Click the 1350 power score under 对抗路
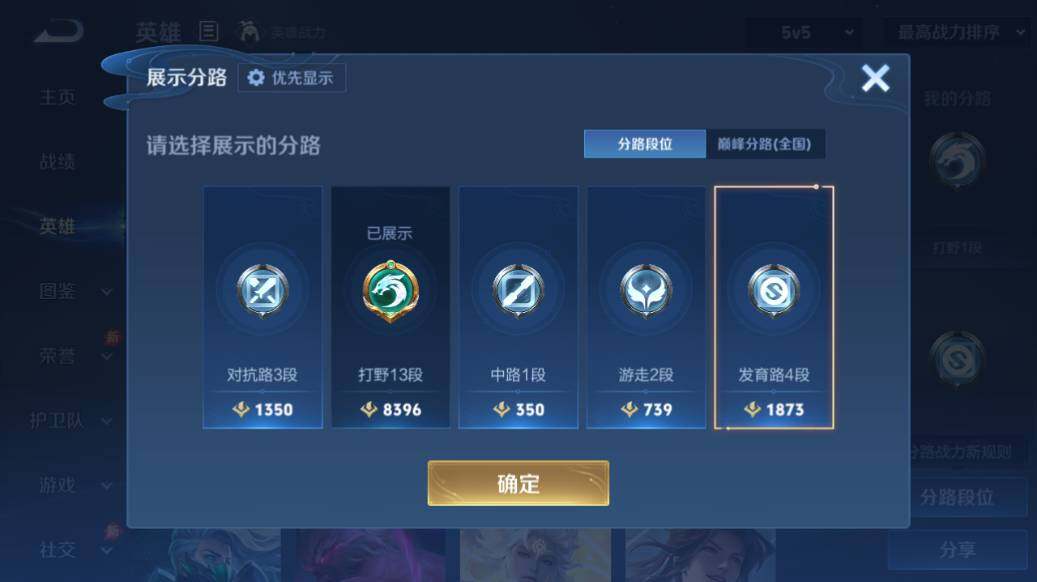The image size is (1037, 582). [x=263, y=409]
